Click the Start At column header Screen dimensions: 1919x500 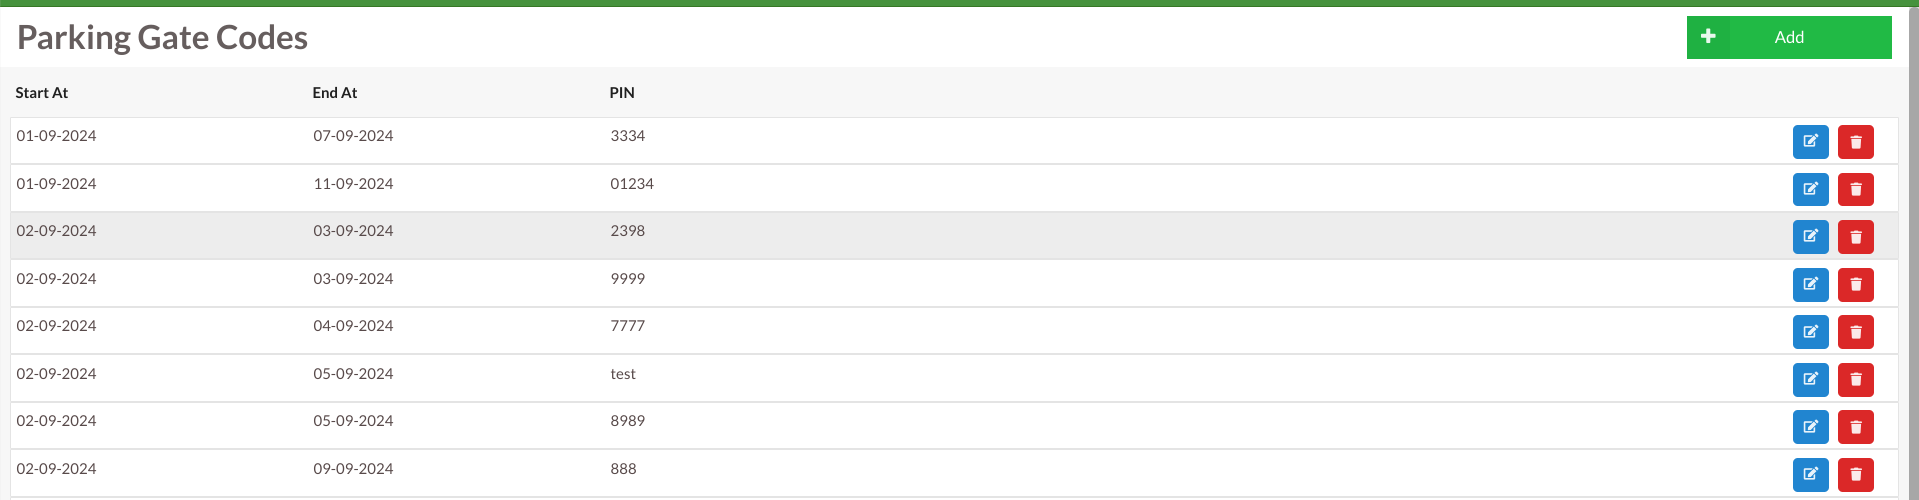click(x=42, y=93)
